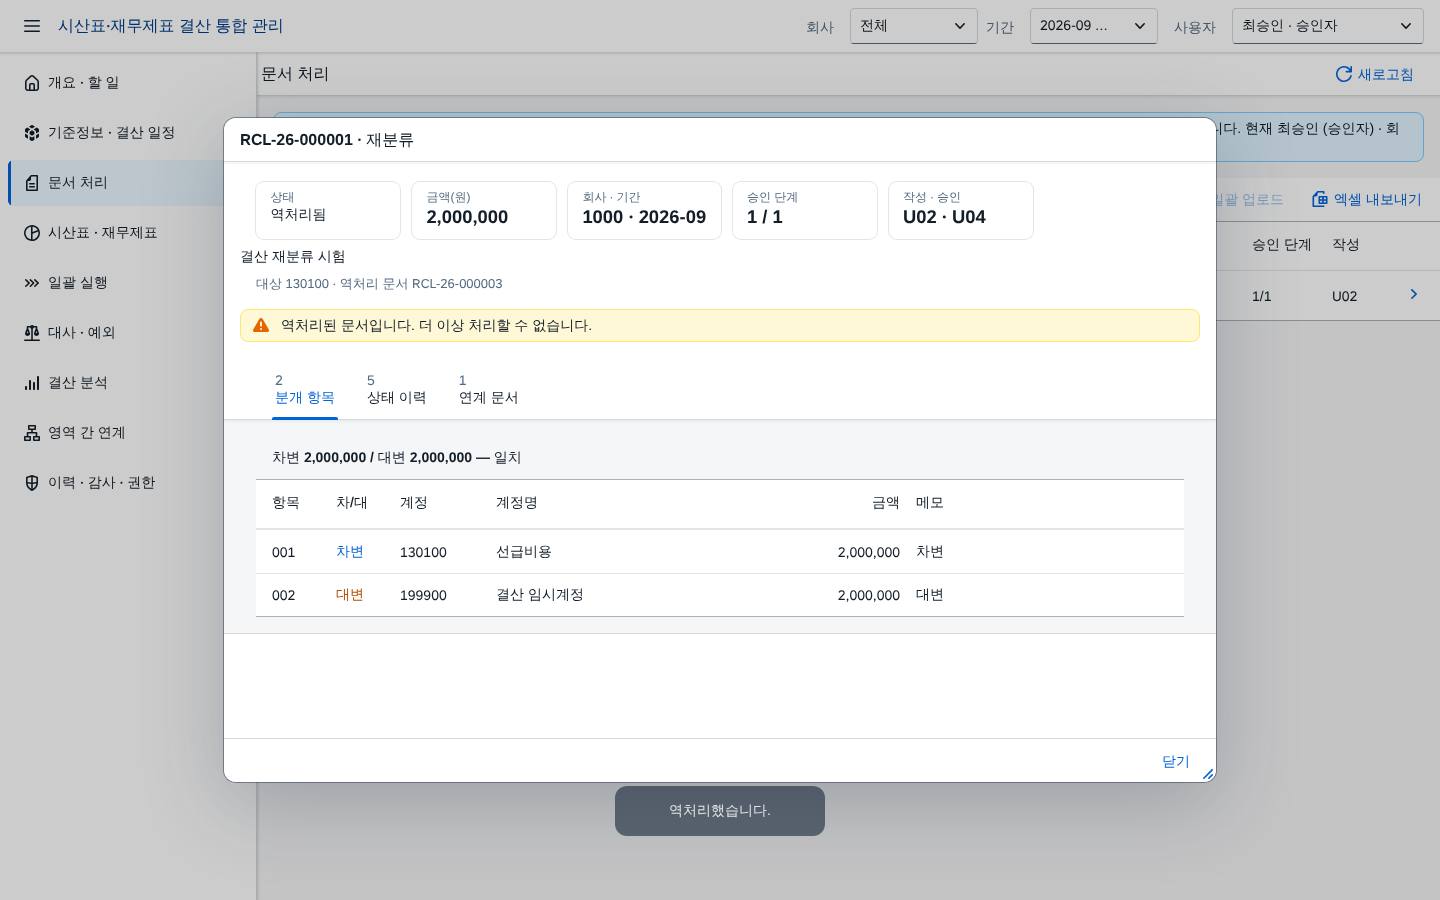Switch to the 상태 이력 tab
The height and width of the screenshot is (900, 1440).
click(x=397, y=389)
